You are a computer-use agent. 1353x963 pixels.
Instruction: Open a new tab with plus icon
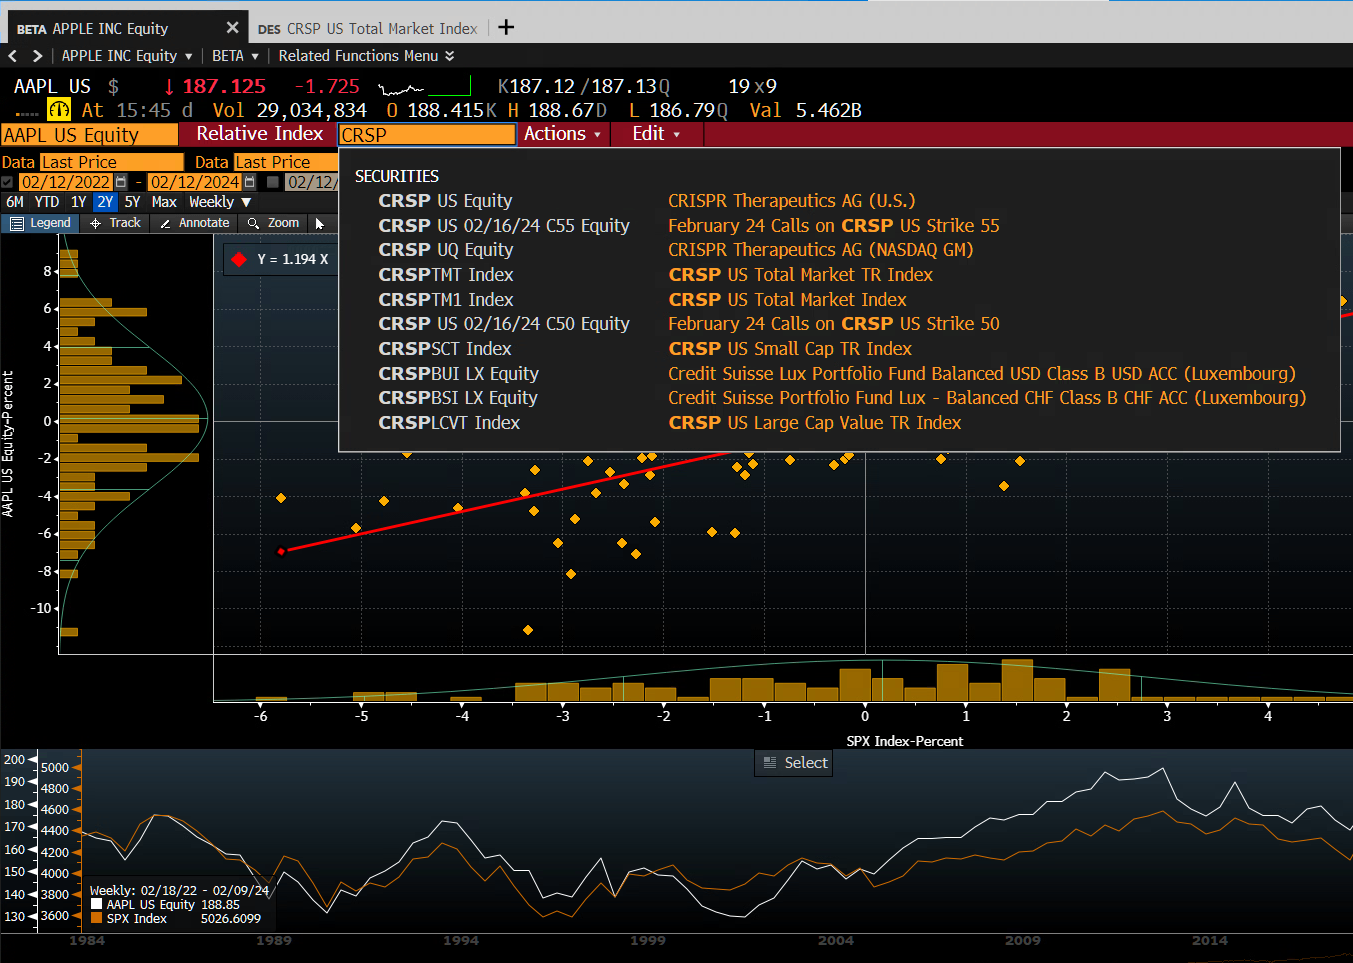point(506,27)
